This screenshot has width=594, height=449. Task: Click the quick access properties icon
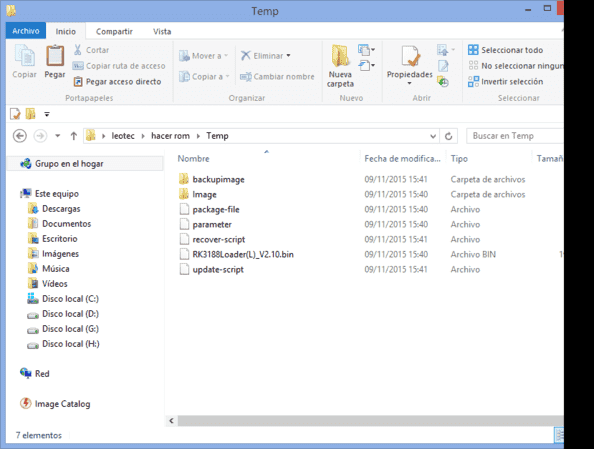coord(15,114)
